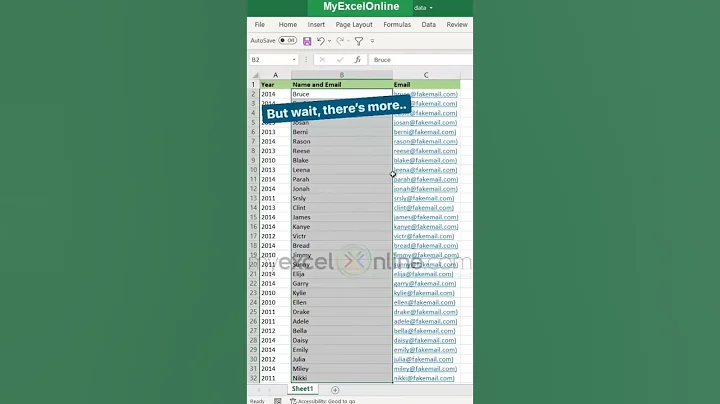The height and width of the screenshot is (404, 720).
Task: Switch to the Sheet1 tab
Action: coord(302,389)
